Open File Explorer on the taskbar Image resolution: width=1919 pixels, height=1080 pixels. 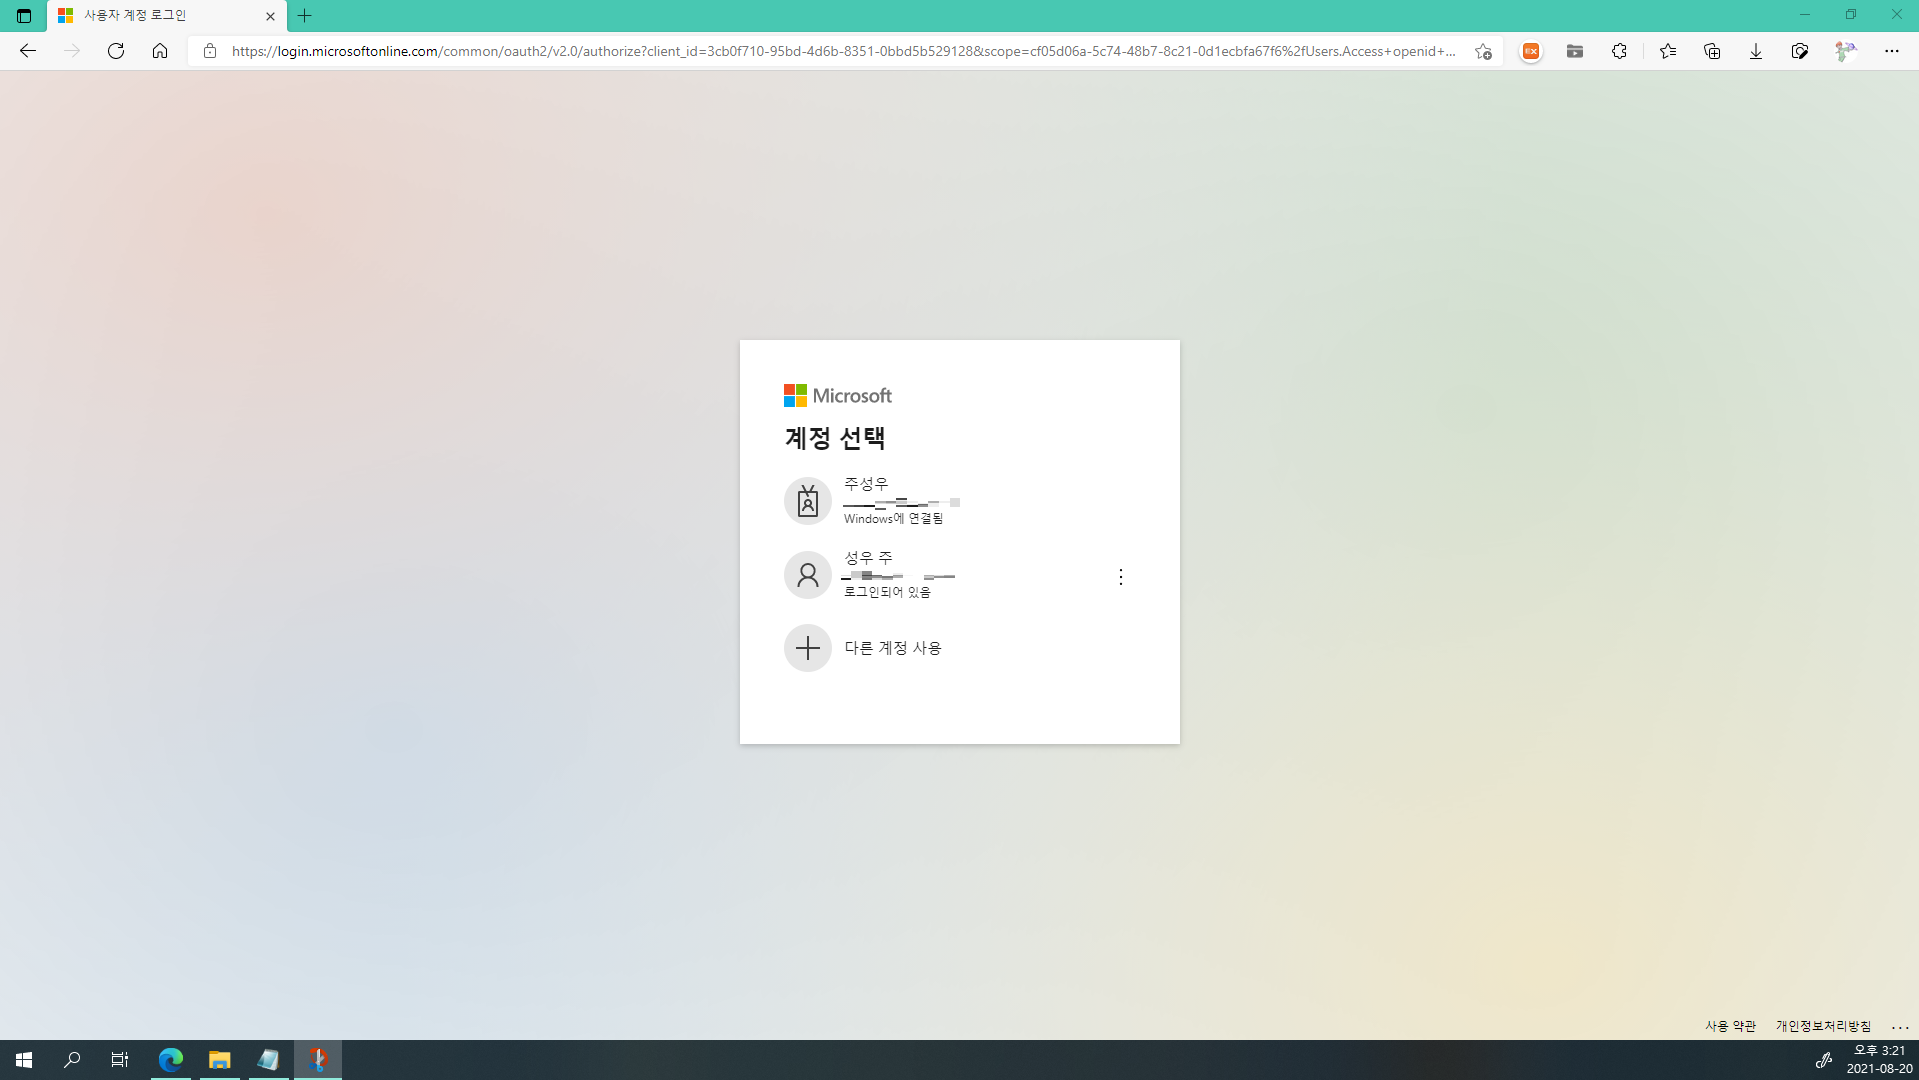click(x=220, y=1060)
